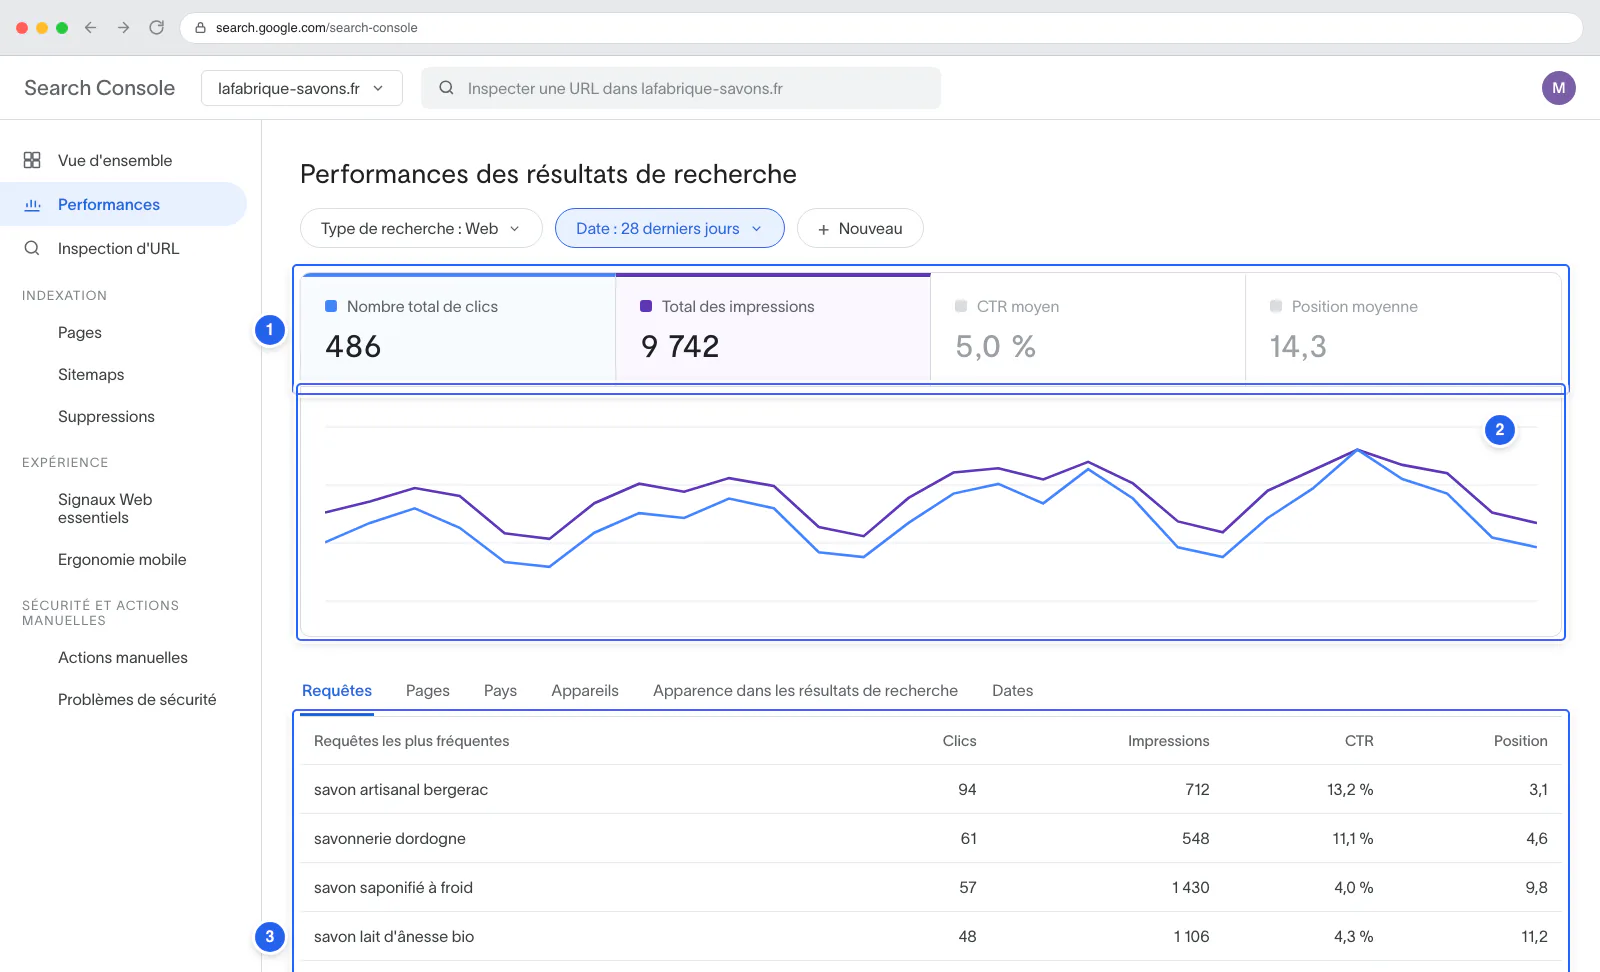Open Apparence dans les résultats de recherche tab

[x=805, y=691]
